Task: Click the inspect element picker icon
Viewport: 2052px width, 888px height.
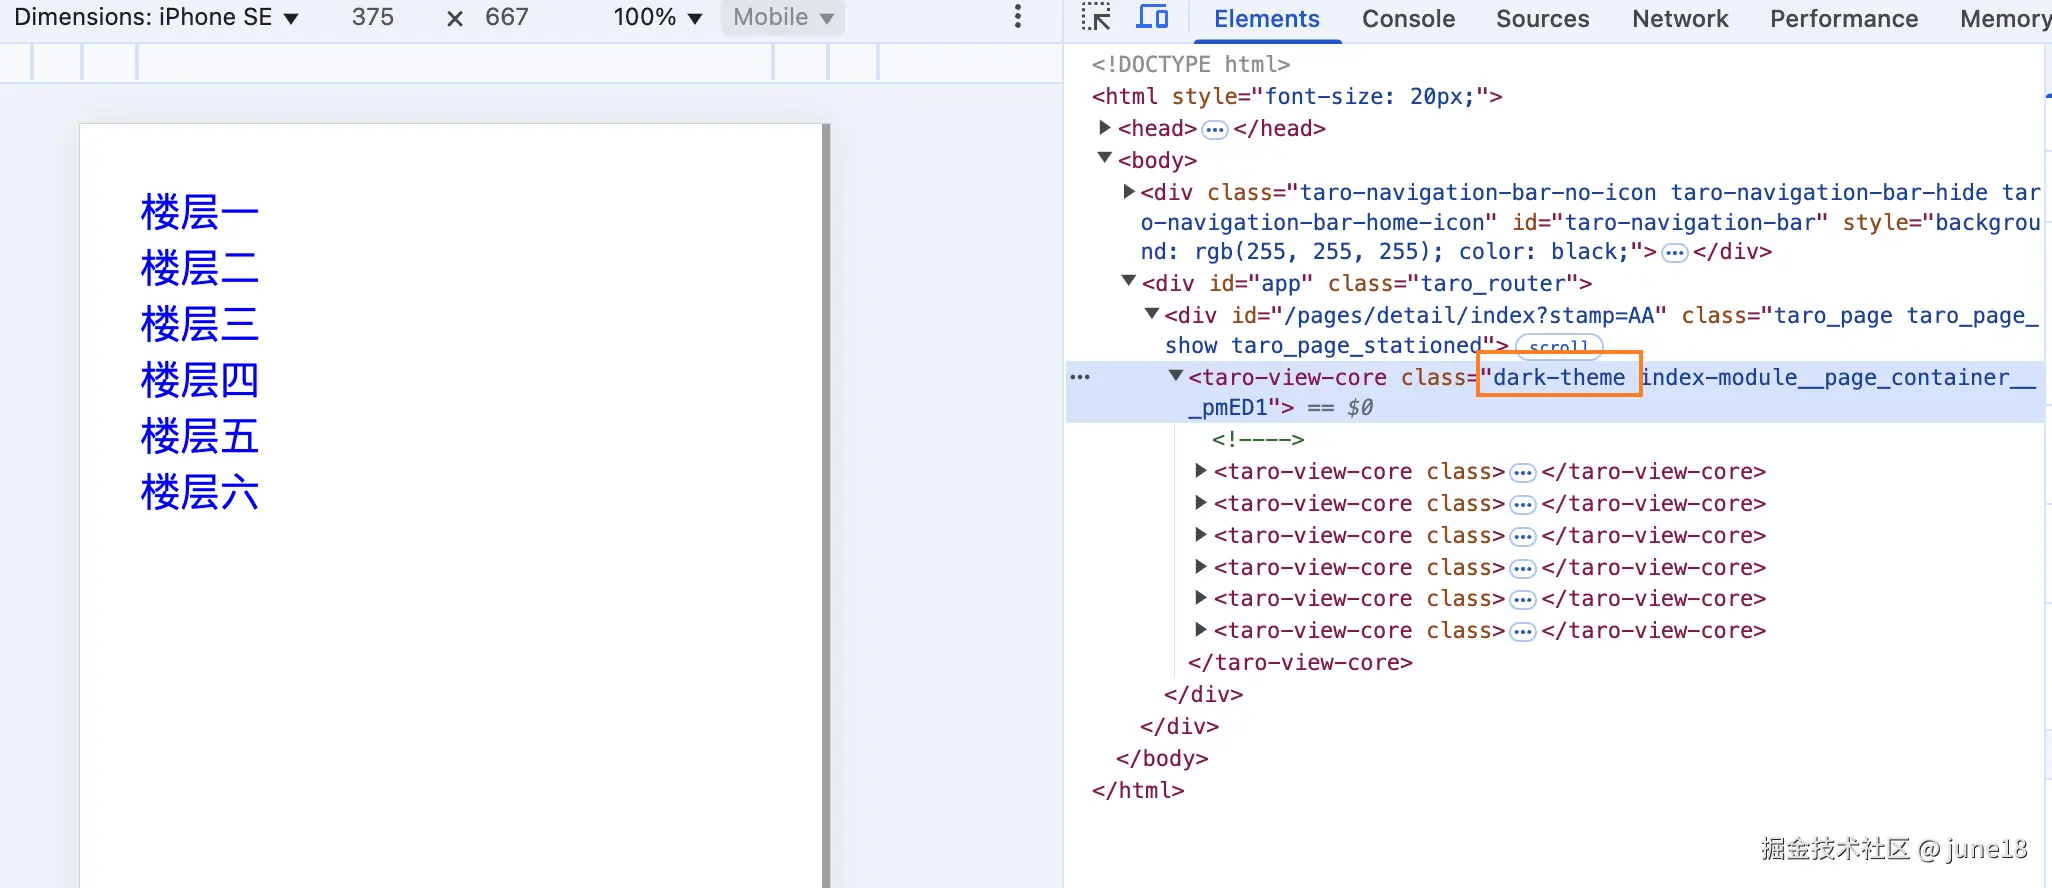Action: 1096,18
